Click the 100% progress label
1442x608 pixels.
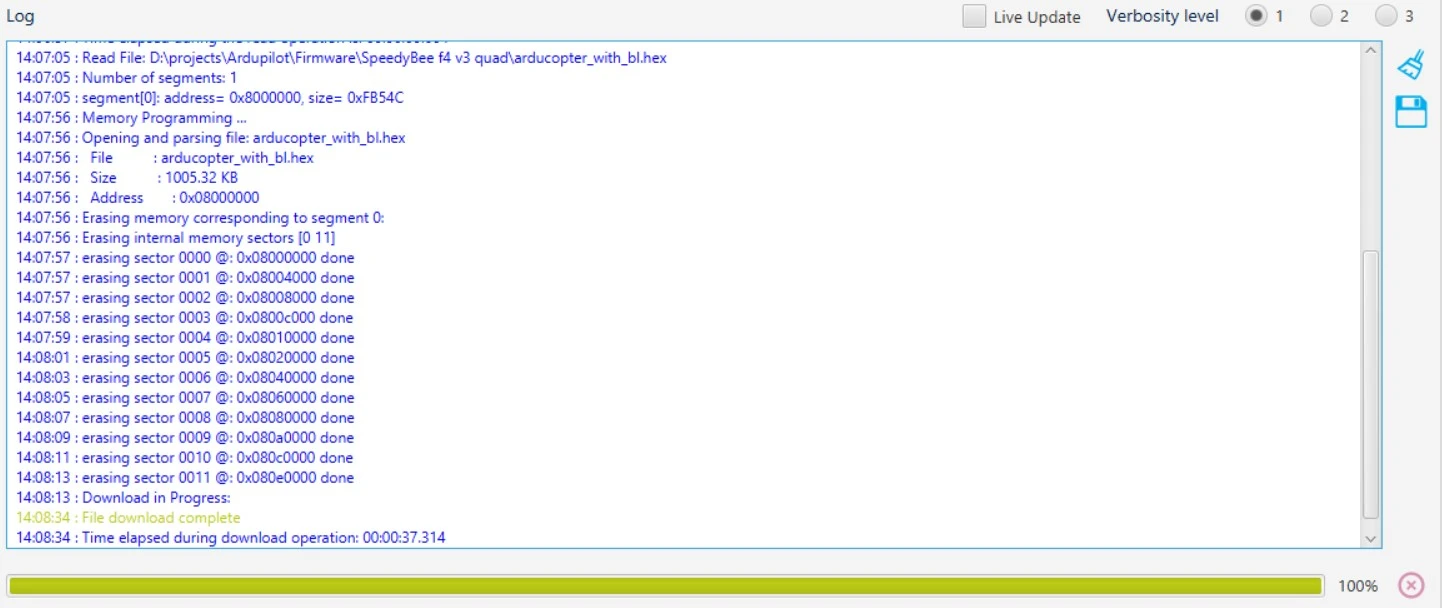[1360, 585]
